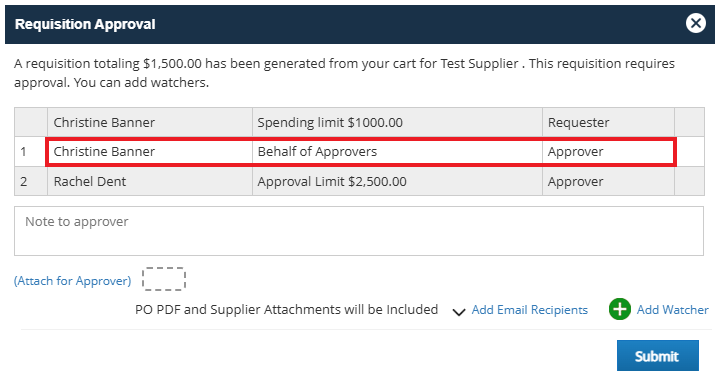Click the green Add Watcher plus icon
Screen dimensions: 716x378
[620, 309]
